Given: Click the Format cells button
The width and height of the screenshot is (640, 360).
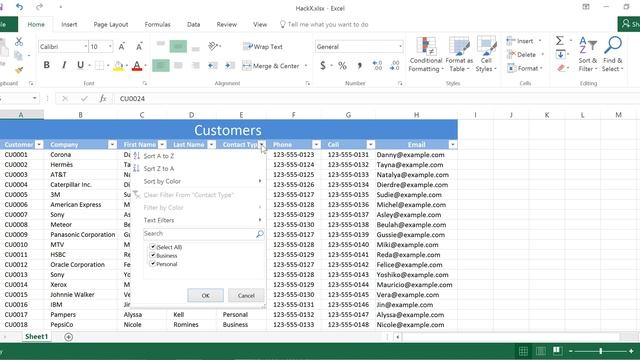Looking at the screenshot, I should [524, 68].
